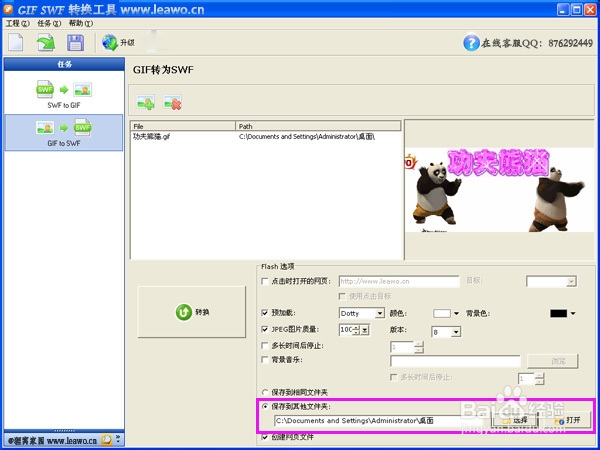Select 保存到相同文件夹 radio button
The width and height of the screenshot is (600, 450).
(265, 392)
